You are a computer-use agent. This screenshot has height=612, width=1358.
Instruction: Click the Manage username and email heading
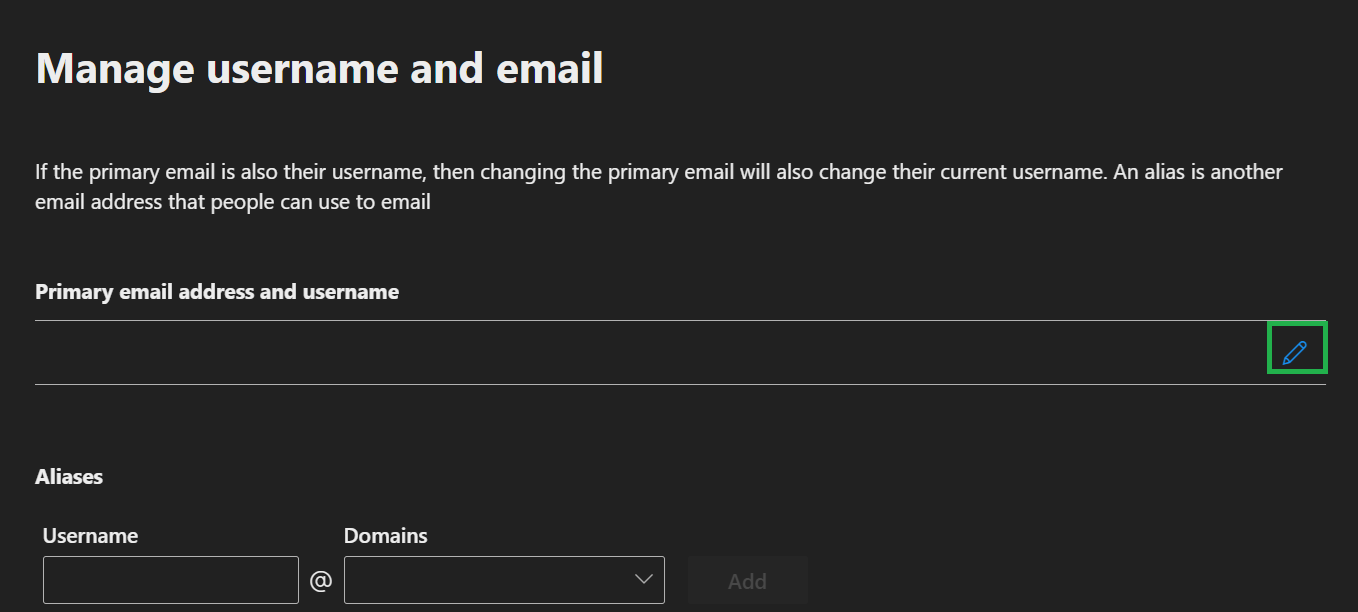319,69
